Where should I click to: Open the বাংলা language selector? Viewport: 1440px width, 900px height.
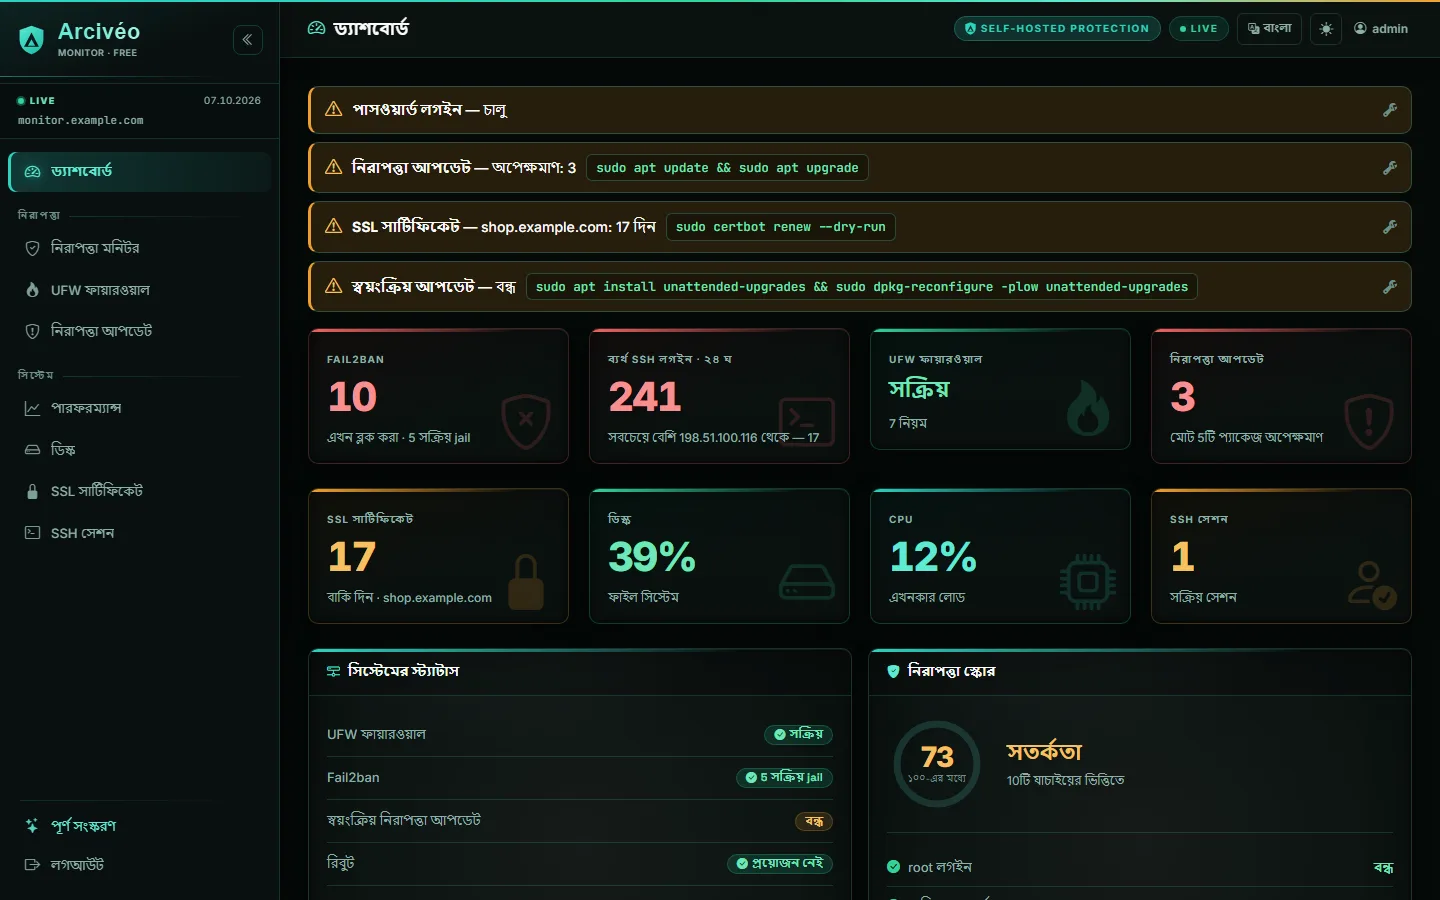click(x=1270, y=29)
